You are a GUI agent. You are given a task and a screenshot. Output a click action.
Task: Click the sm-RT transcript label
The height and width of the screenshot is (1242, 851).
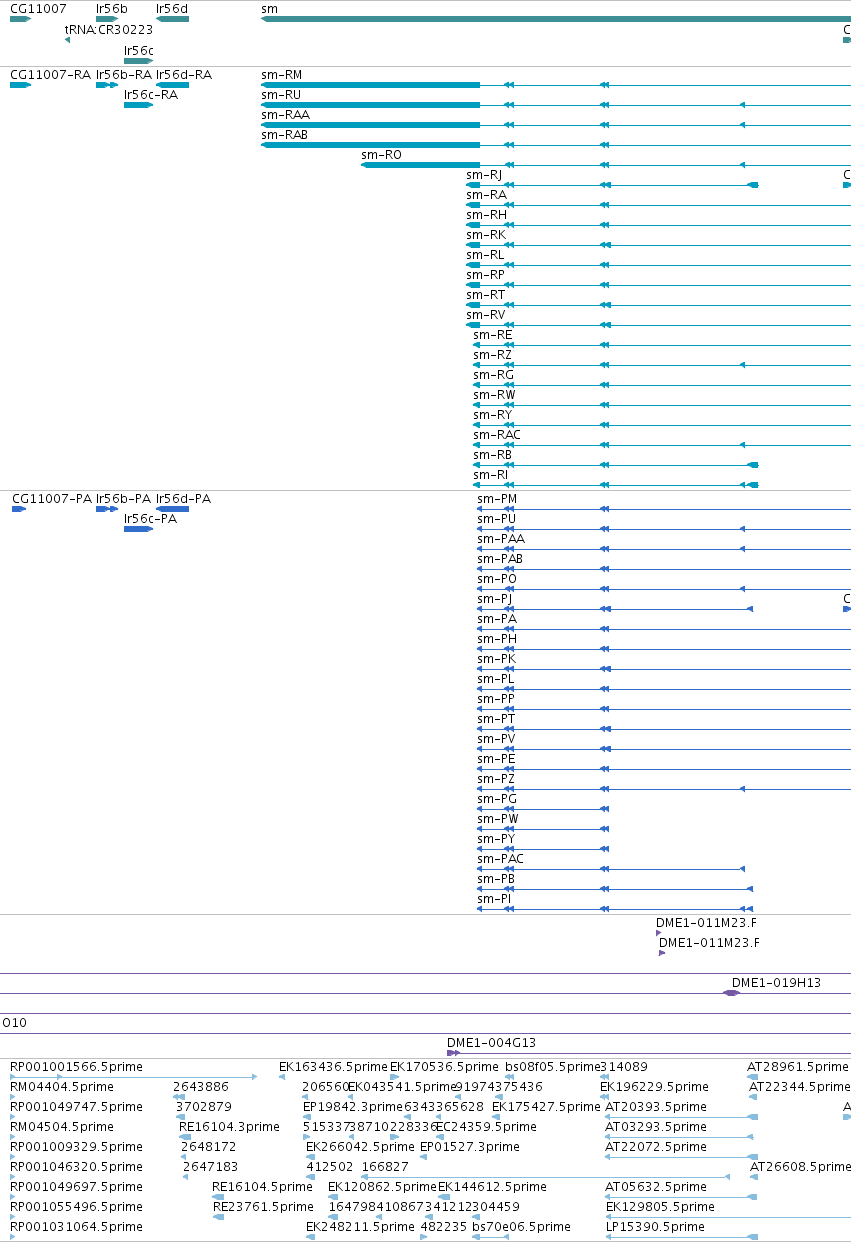coord(485,295)
